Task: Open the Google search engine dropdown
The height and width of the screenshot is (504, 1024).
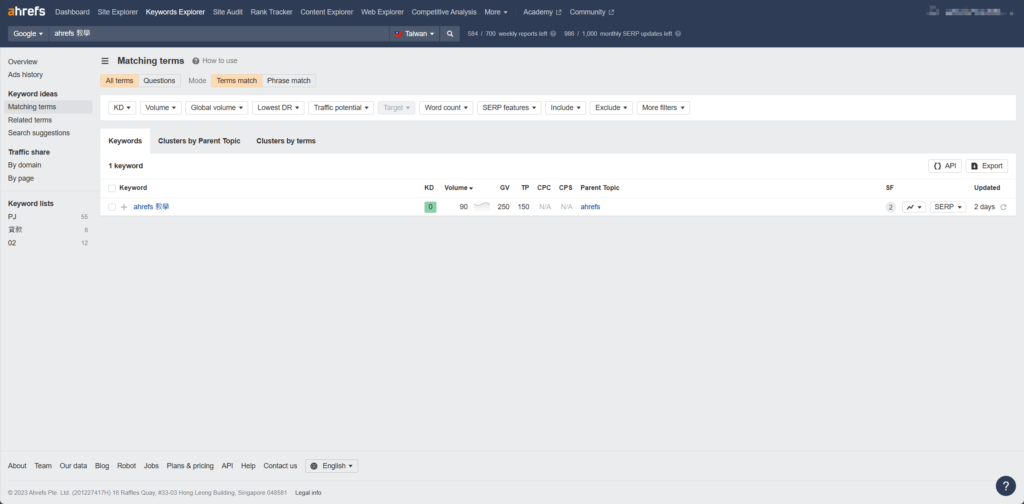Action: [28, 33]
